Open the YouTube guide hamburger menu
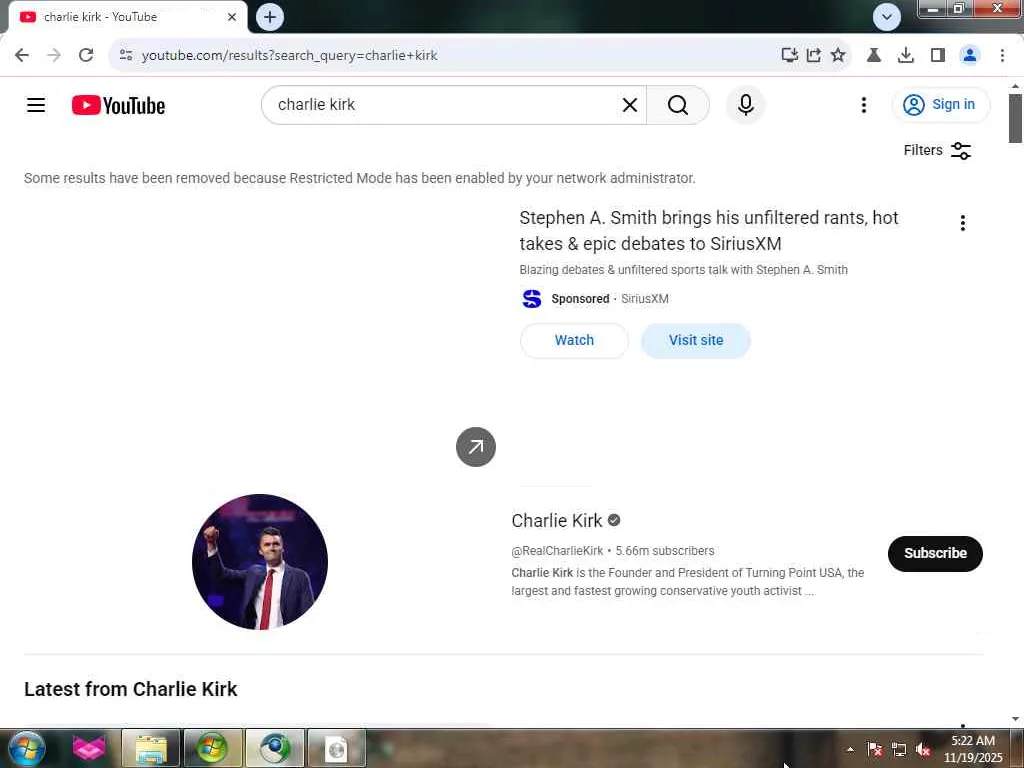This screenshot has height=768, width=1024. pos(36,104)
